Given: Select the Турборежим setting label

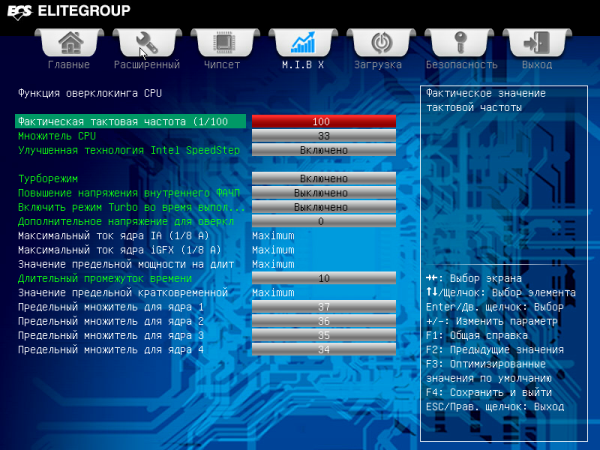Looking at the screenshot, I should (x=48, y=179).
